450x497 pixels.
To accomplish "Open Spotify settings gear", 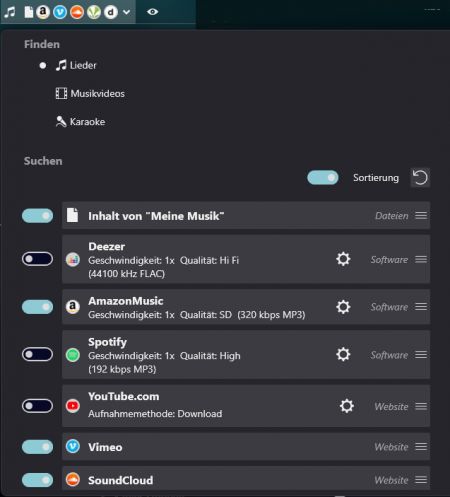I will click(x=343, y=354).
